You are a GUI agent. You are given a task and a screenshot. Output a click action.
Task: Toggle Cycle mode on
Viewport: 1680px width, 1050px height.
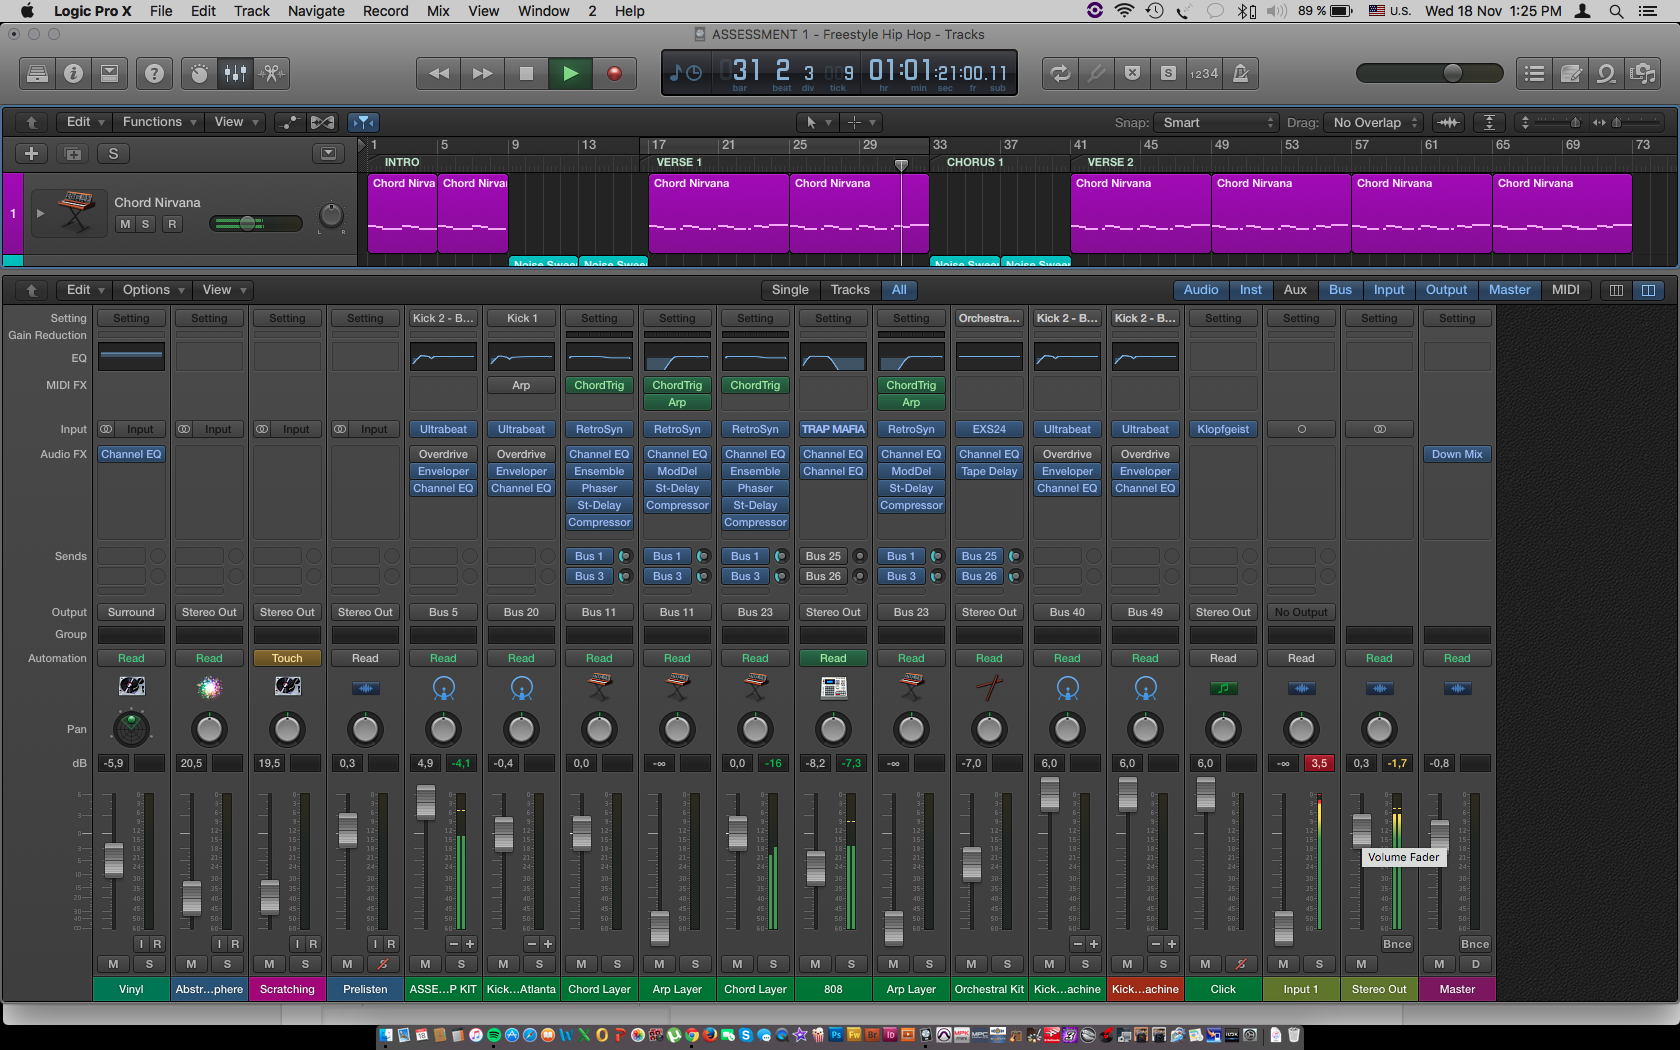tap(1060, 73)
